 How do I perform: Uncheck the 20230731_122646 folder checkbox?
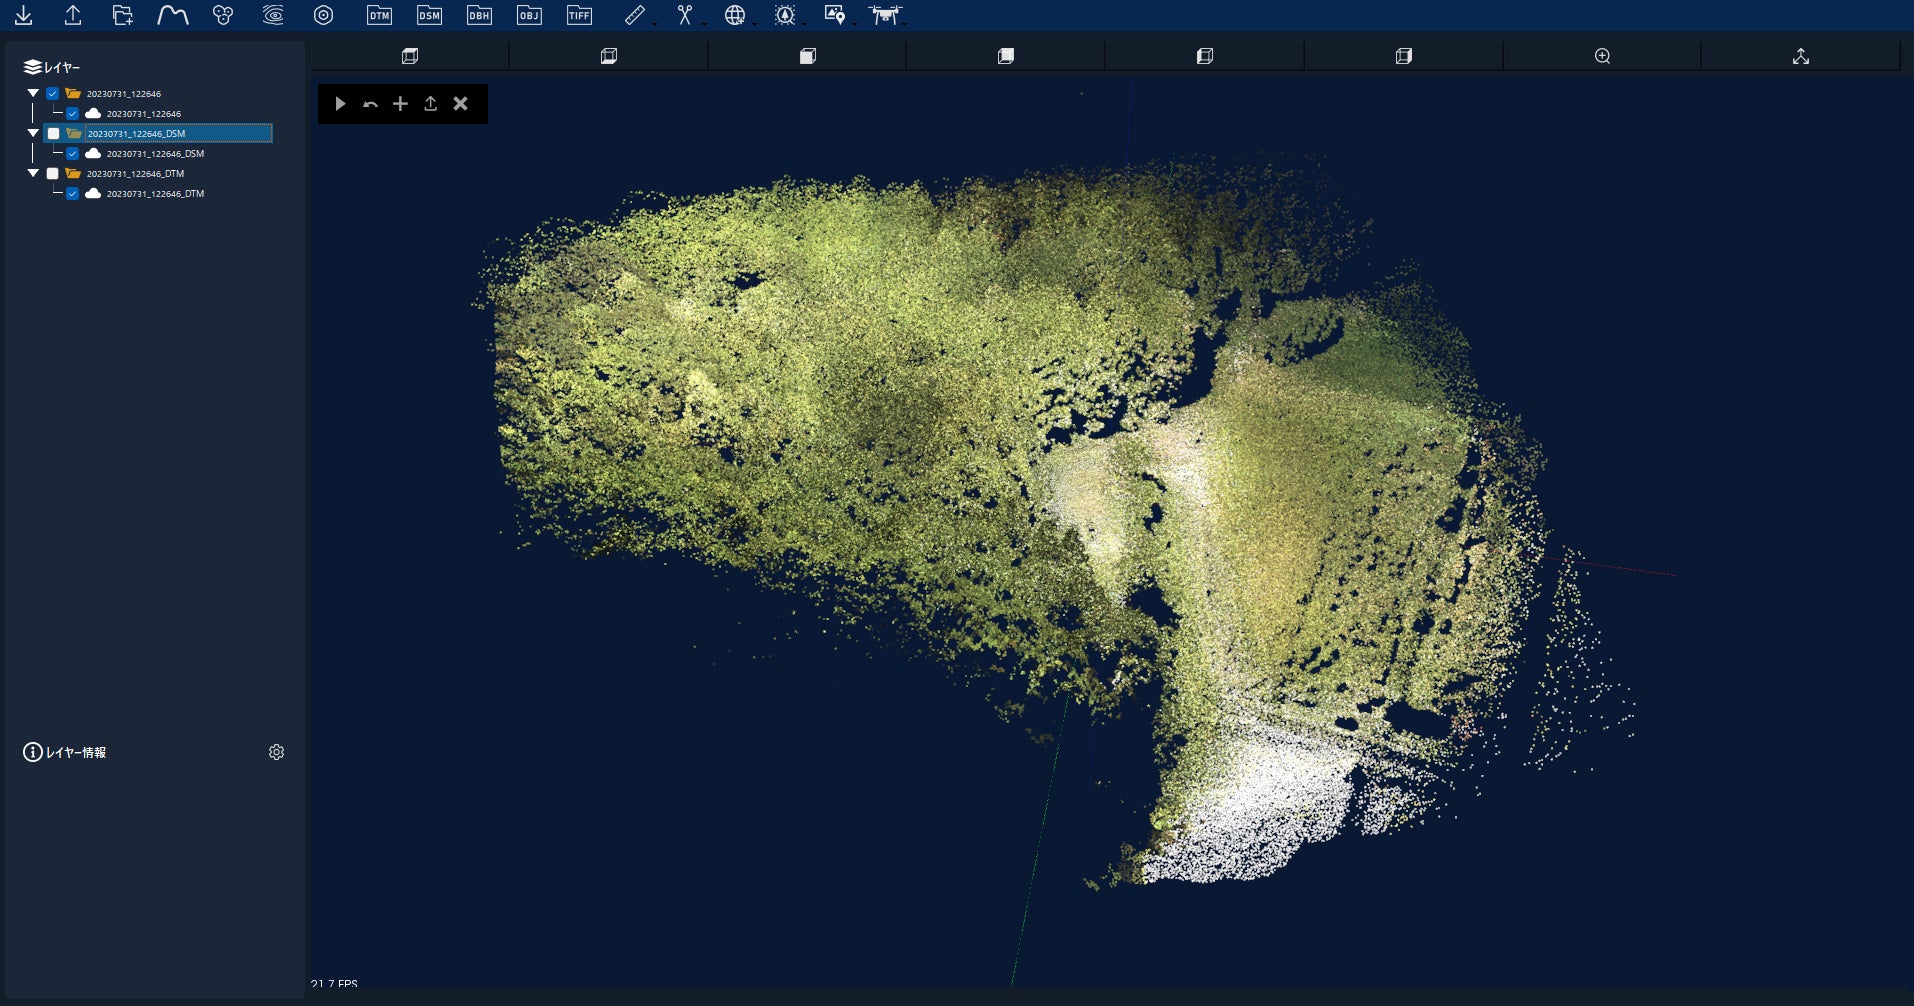click(x=53, y=93)
